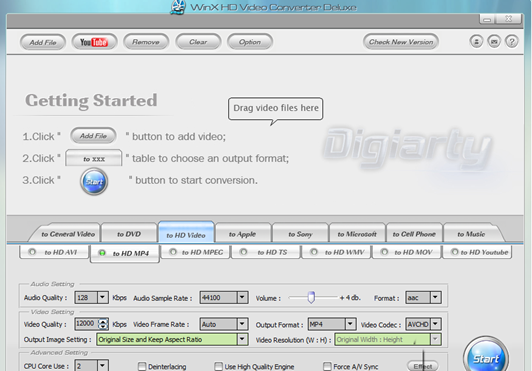Screen dimensions: 532x371
Task: Click Video Quality stepper arrows
Action: click(x=103, y=324)
